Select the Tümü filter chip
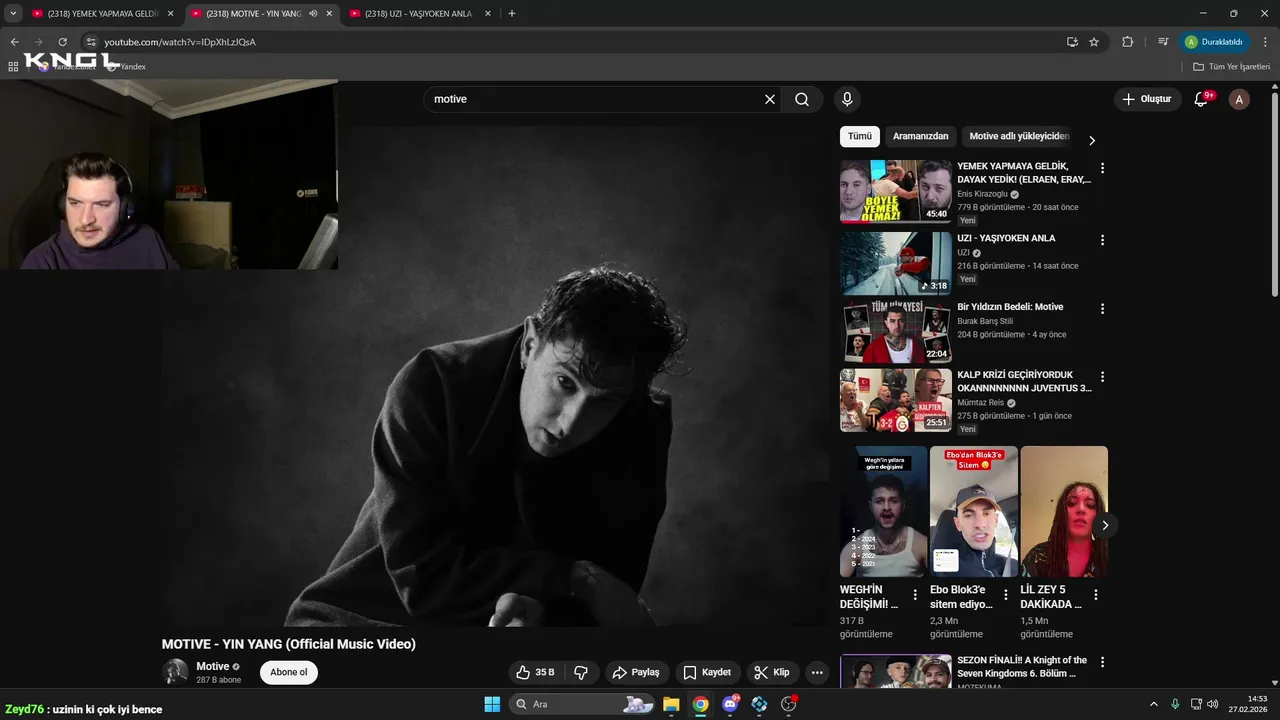1280x720 pixels. [860, 136]
